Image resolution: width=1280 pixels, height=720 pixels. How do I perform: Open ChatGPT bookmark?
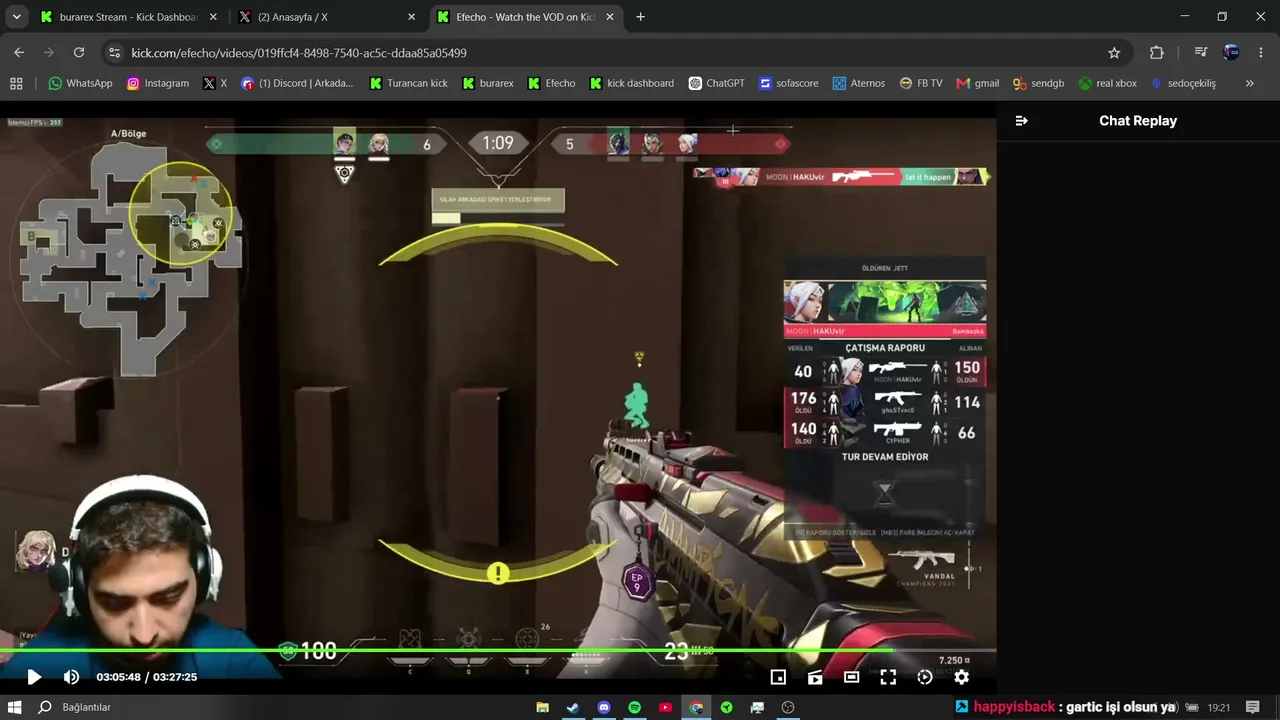(x=717, y=83)
